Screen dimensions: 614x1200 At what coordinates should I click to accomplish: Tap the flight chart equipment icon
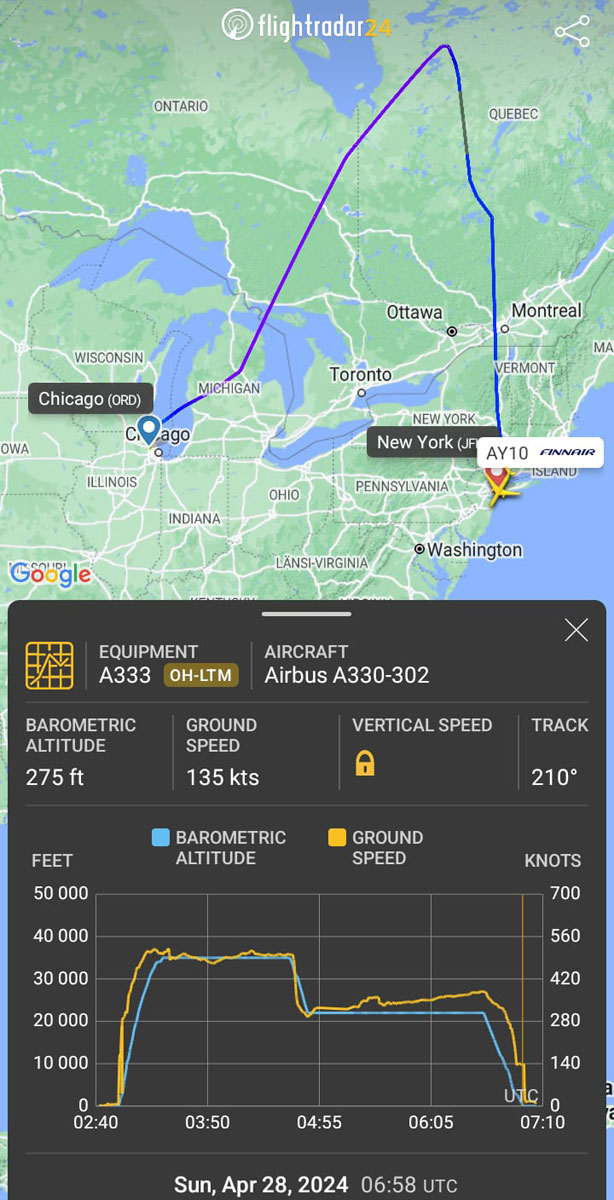(50, 665)
